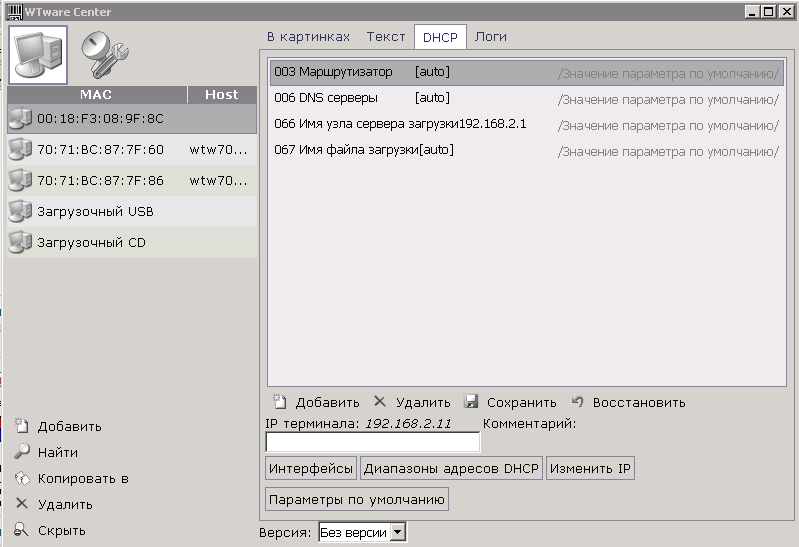
Task: Click the Копировать в icon
Action: pyautogui.click(x=22, y=478)
